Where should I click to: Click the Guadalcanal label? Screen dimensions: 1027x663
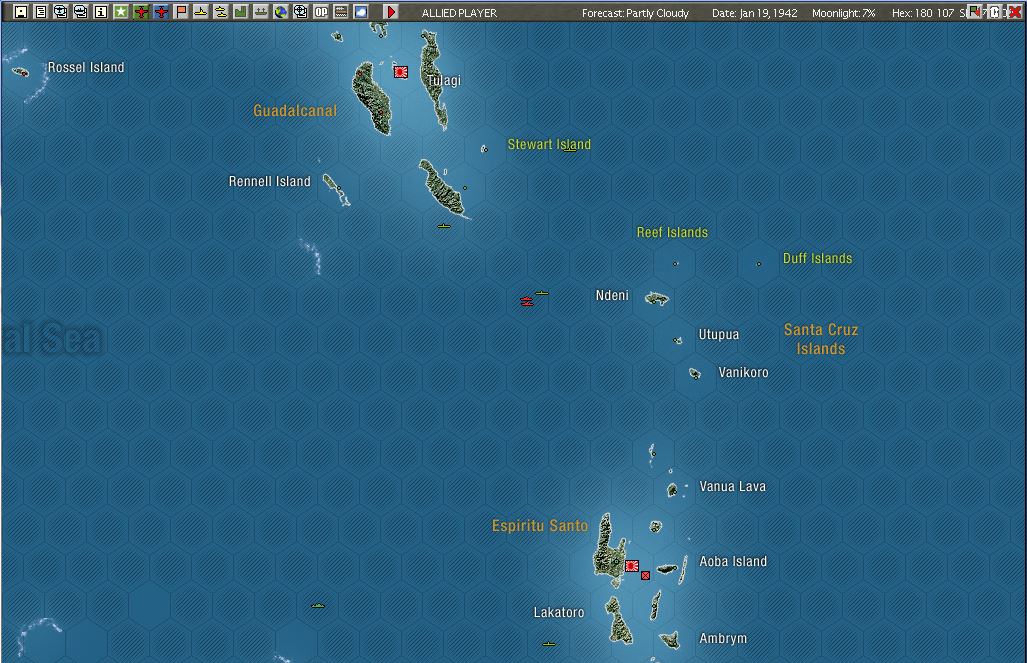(x=295, y=111)
